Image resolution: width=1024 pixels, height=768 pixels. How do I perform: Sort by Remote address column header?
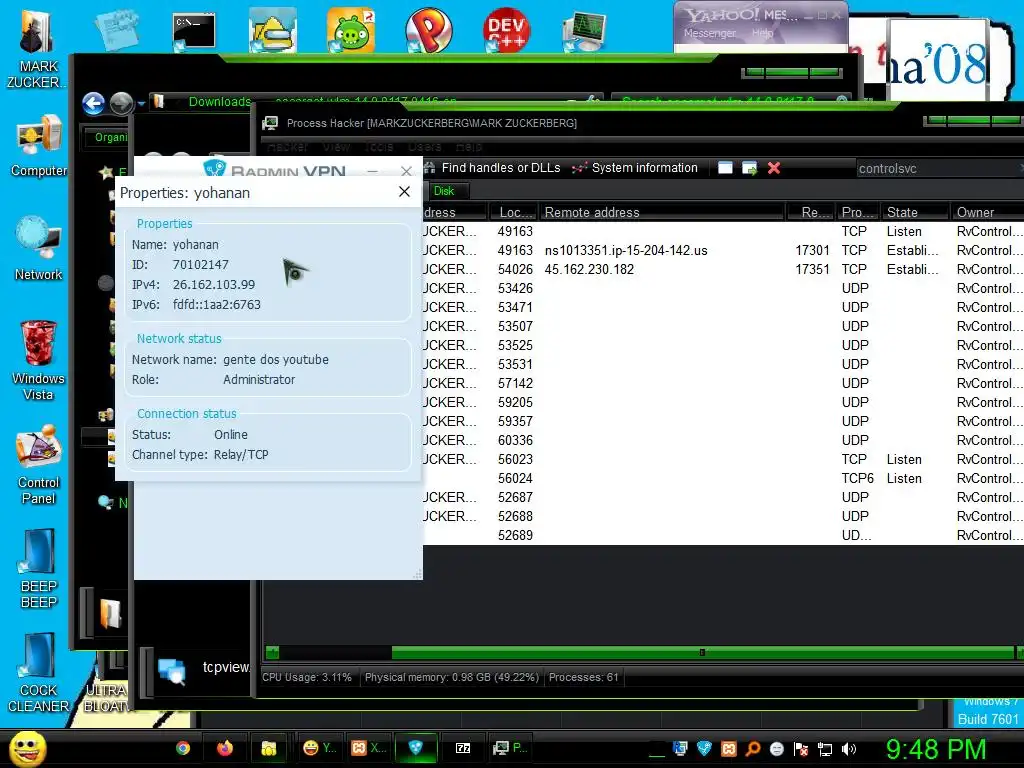(x=660, y=212)
